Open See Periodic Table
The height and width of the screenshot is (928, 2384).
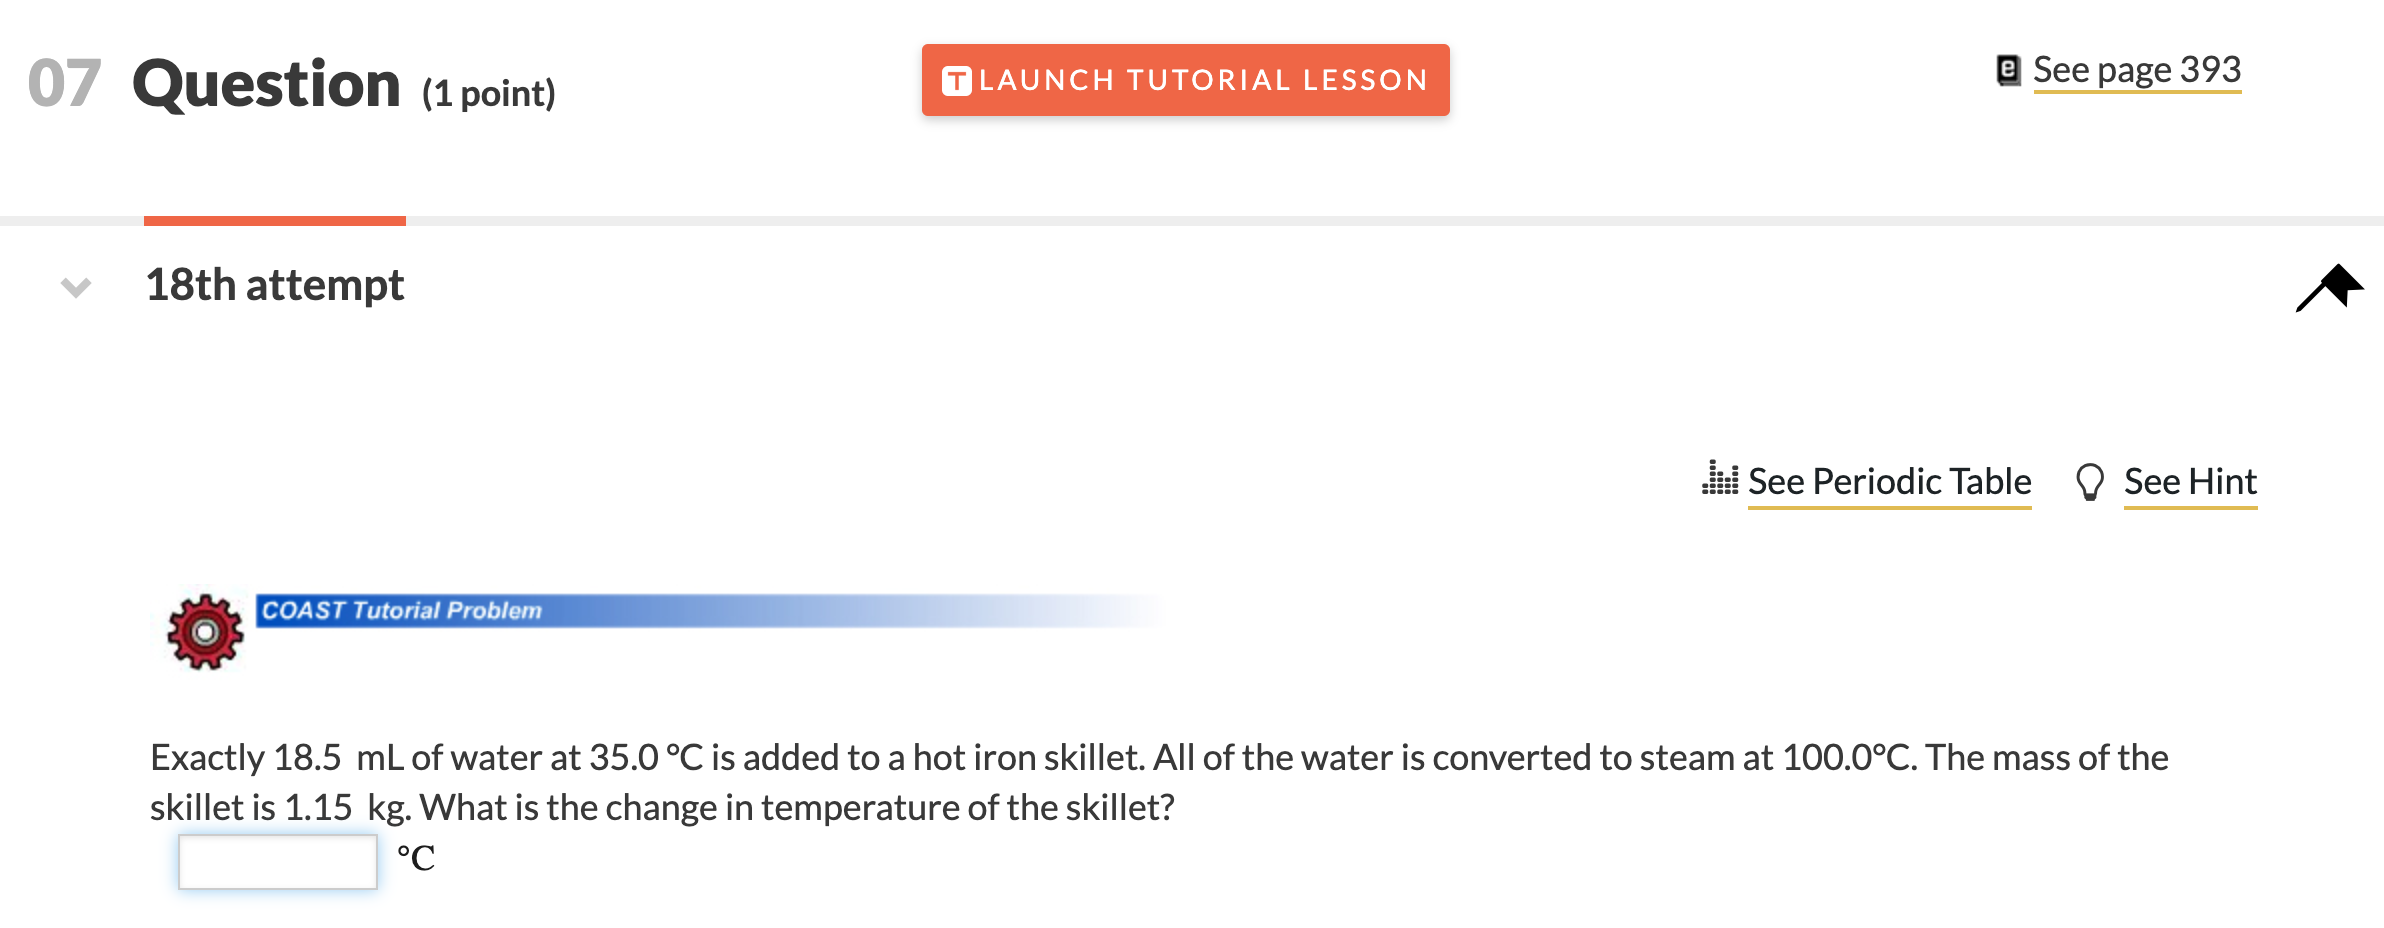click(x=1888, y=483)
